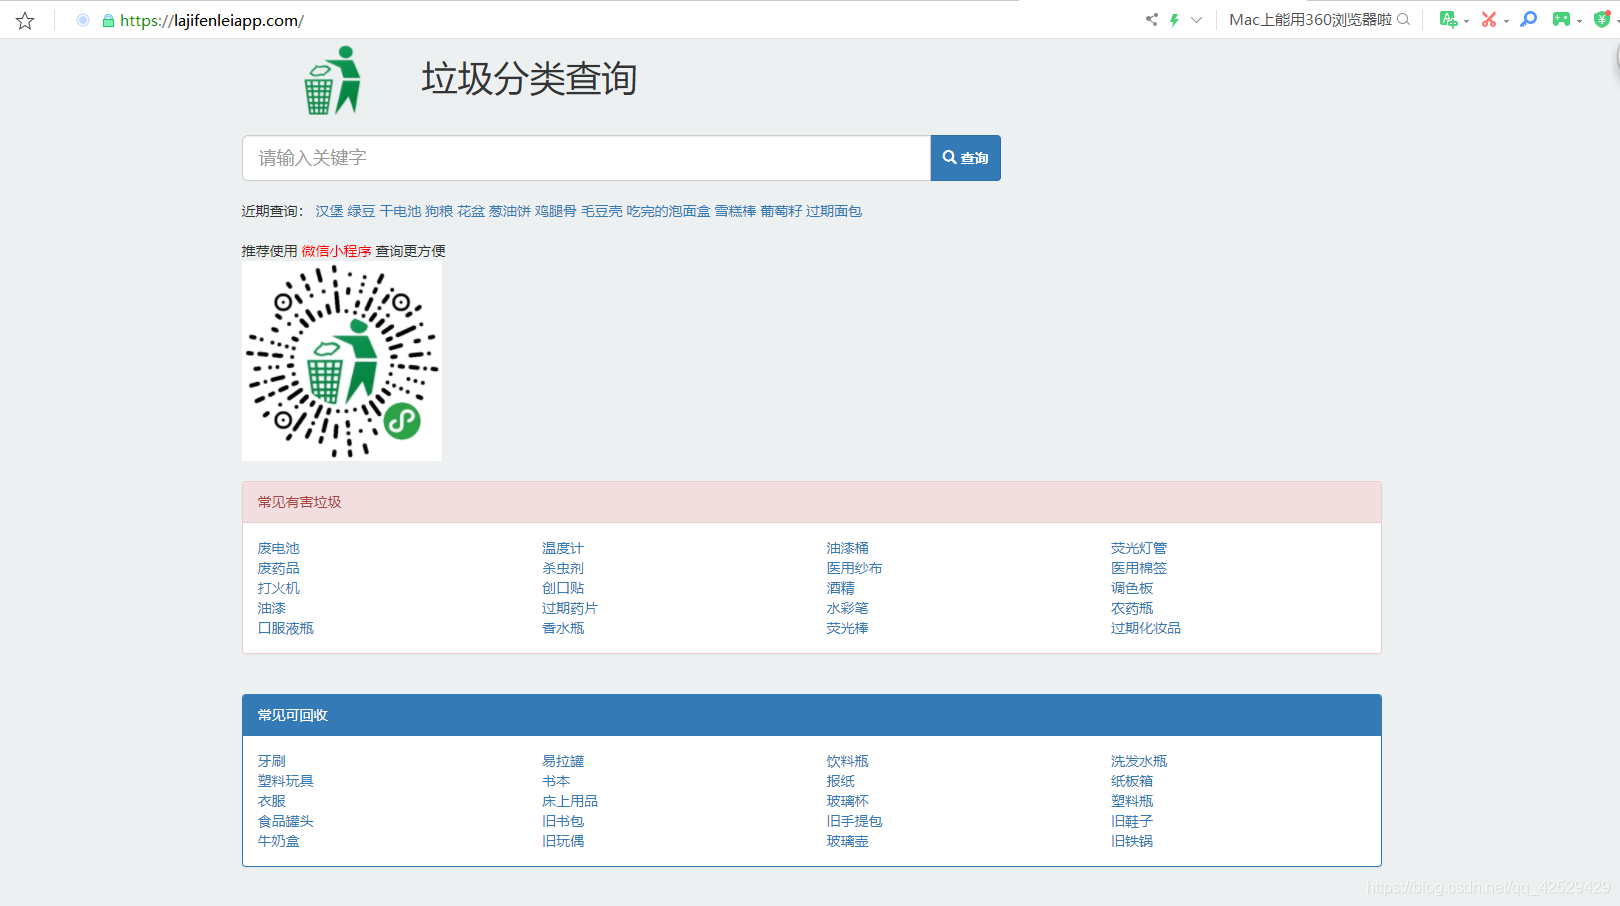This screenshot has height=906, width=1620.
Task: Click the green padlock security icon
Action: [108, 20]
